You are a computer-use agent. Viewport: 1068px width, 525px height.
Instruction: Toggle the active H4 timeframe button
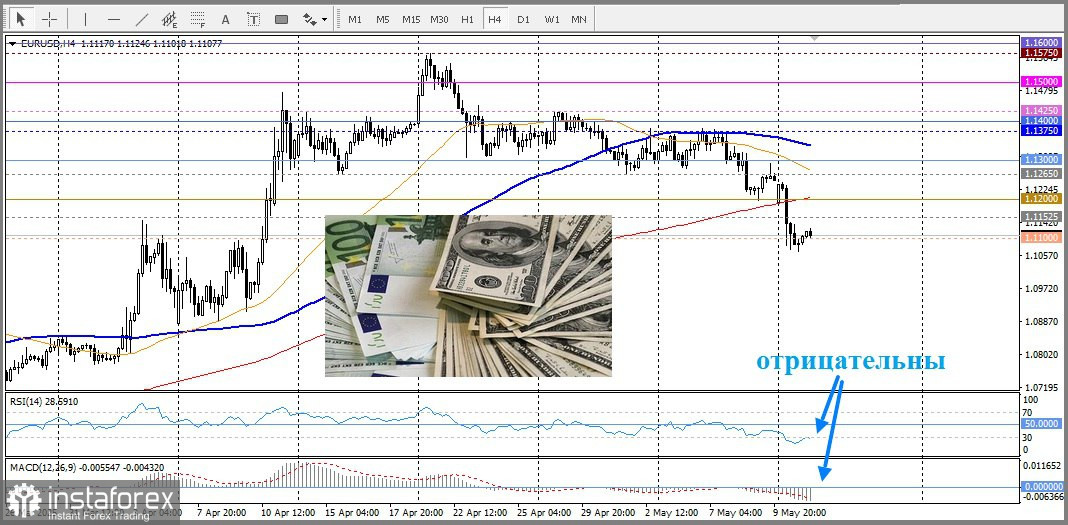point(494,19)
